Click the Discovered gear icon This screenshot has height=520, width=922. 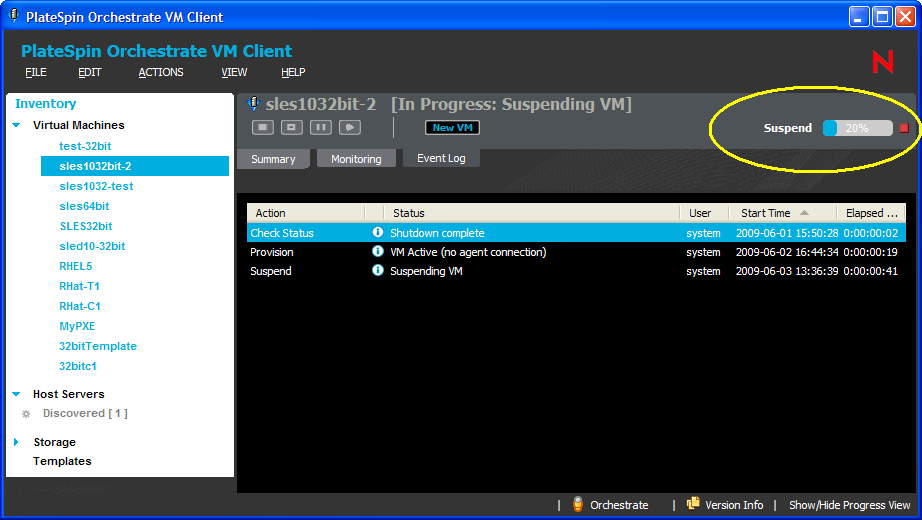pyautogui.click(x=26, y=414)
